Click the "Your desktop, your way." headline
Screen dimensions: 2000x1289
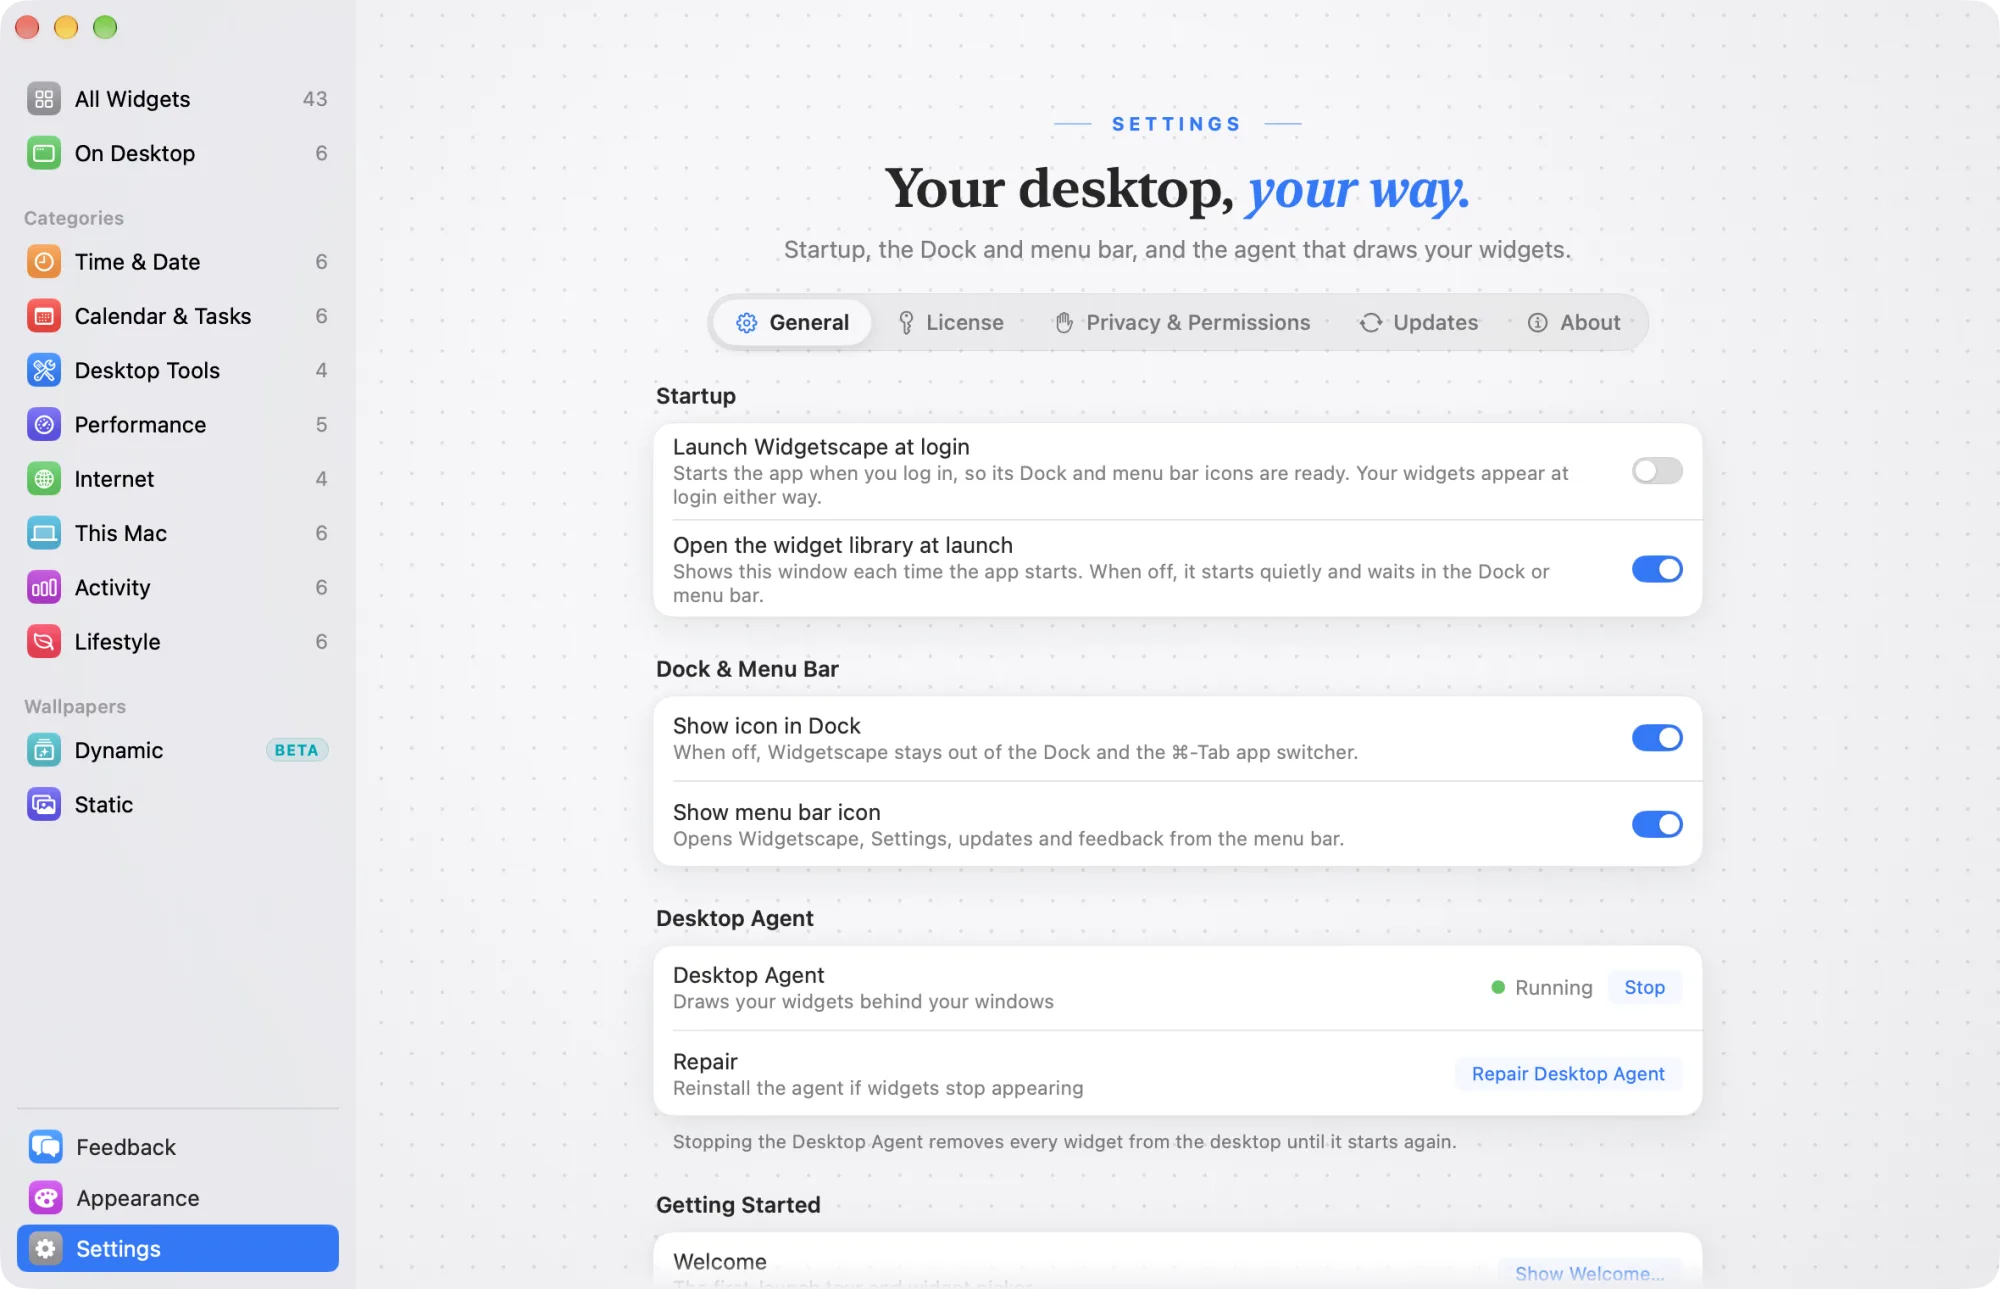click(1177, 188)
